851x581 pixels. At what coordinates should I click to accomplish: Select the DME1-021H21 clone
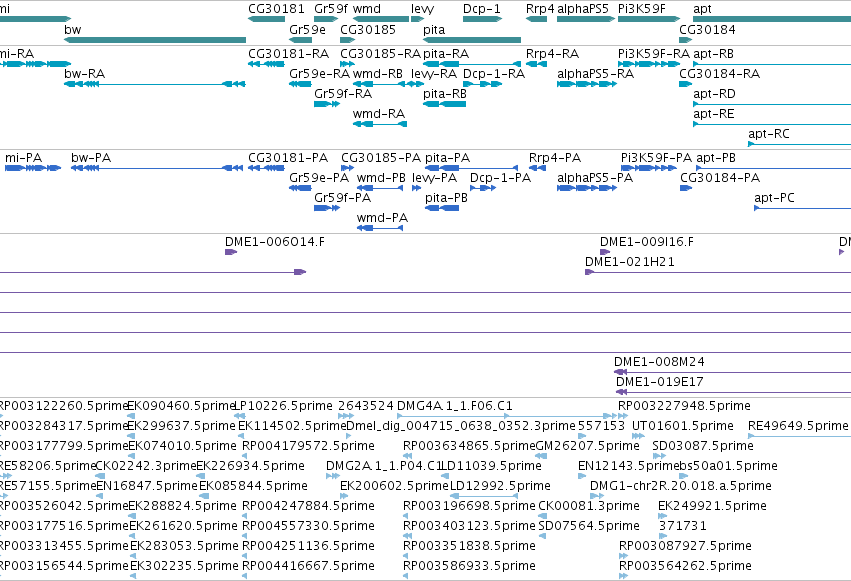point(718,272)
